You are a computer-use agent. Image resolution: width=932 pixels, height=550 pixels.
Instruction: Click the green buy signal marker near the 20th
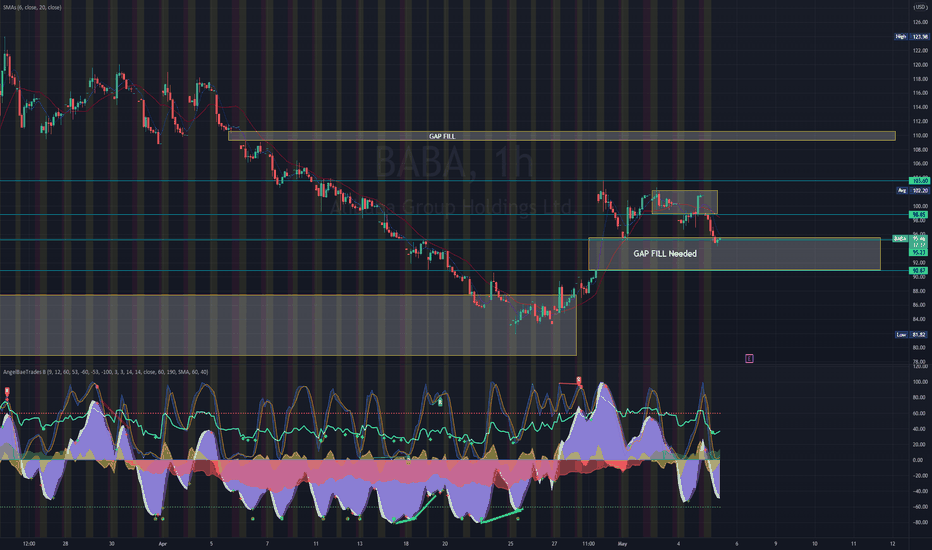[x=440, y=402]
